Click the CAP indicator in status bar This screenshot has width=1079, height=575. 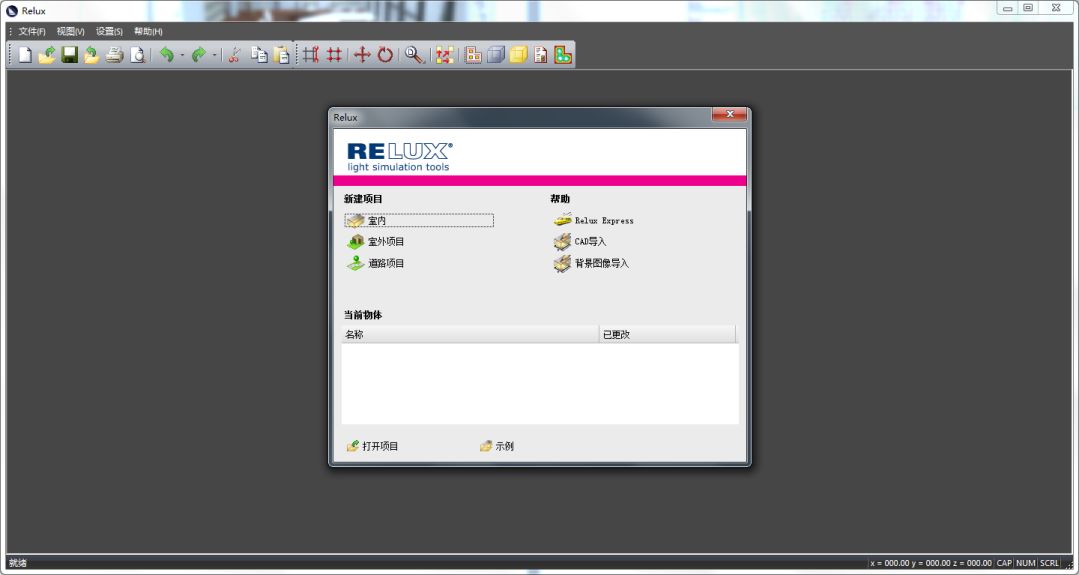[1005, 563]
